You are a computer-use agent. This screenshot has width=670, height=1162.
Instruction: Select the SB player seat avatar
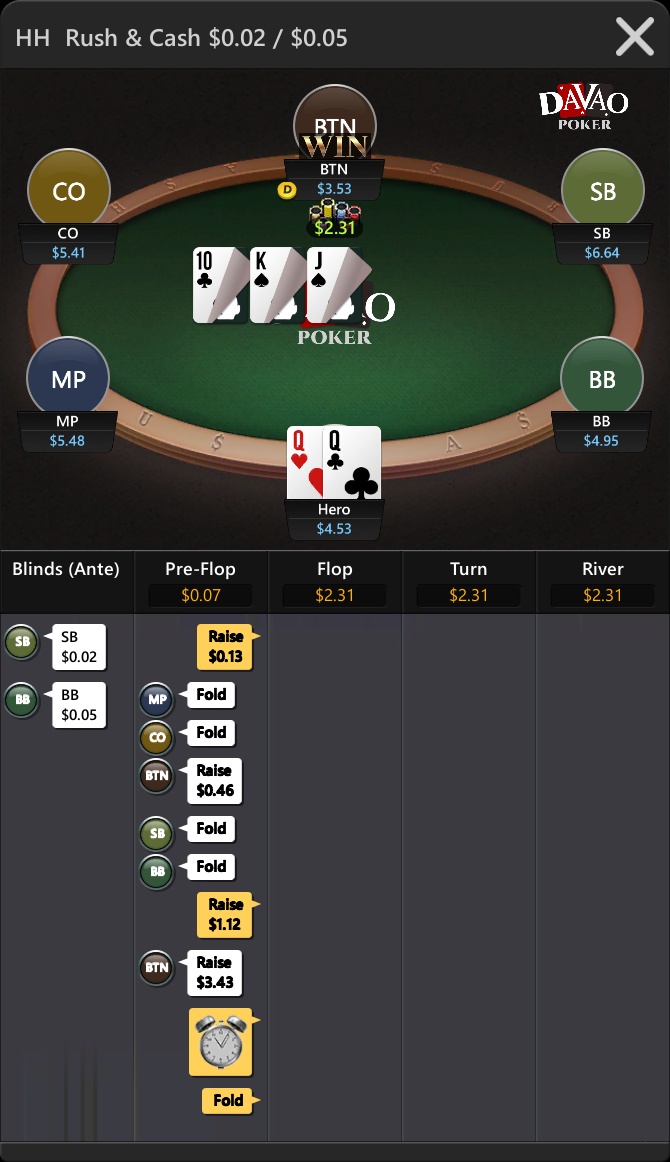click(x=603, y=190)
